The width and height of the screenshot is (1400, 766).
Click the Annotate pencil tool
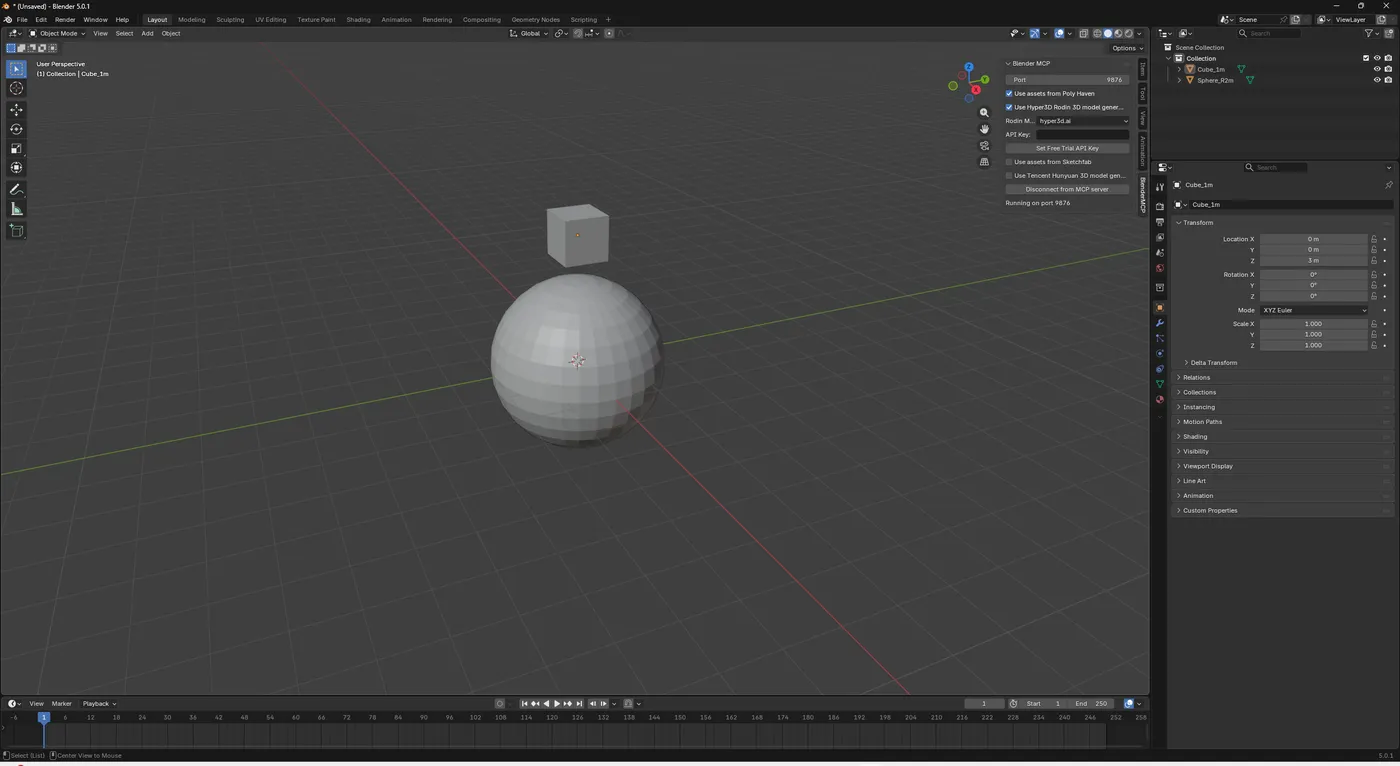[x=16, y=189]
